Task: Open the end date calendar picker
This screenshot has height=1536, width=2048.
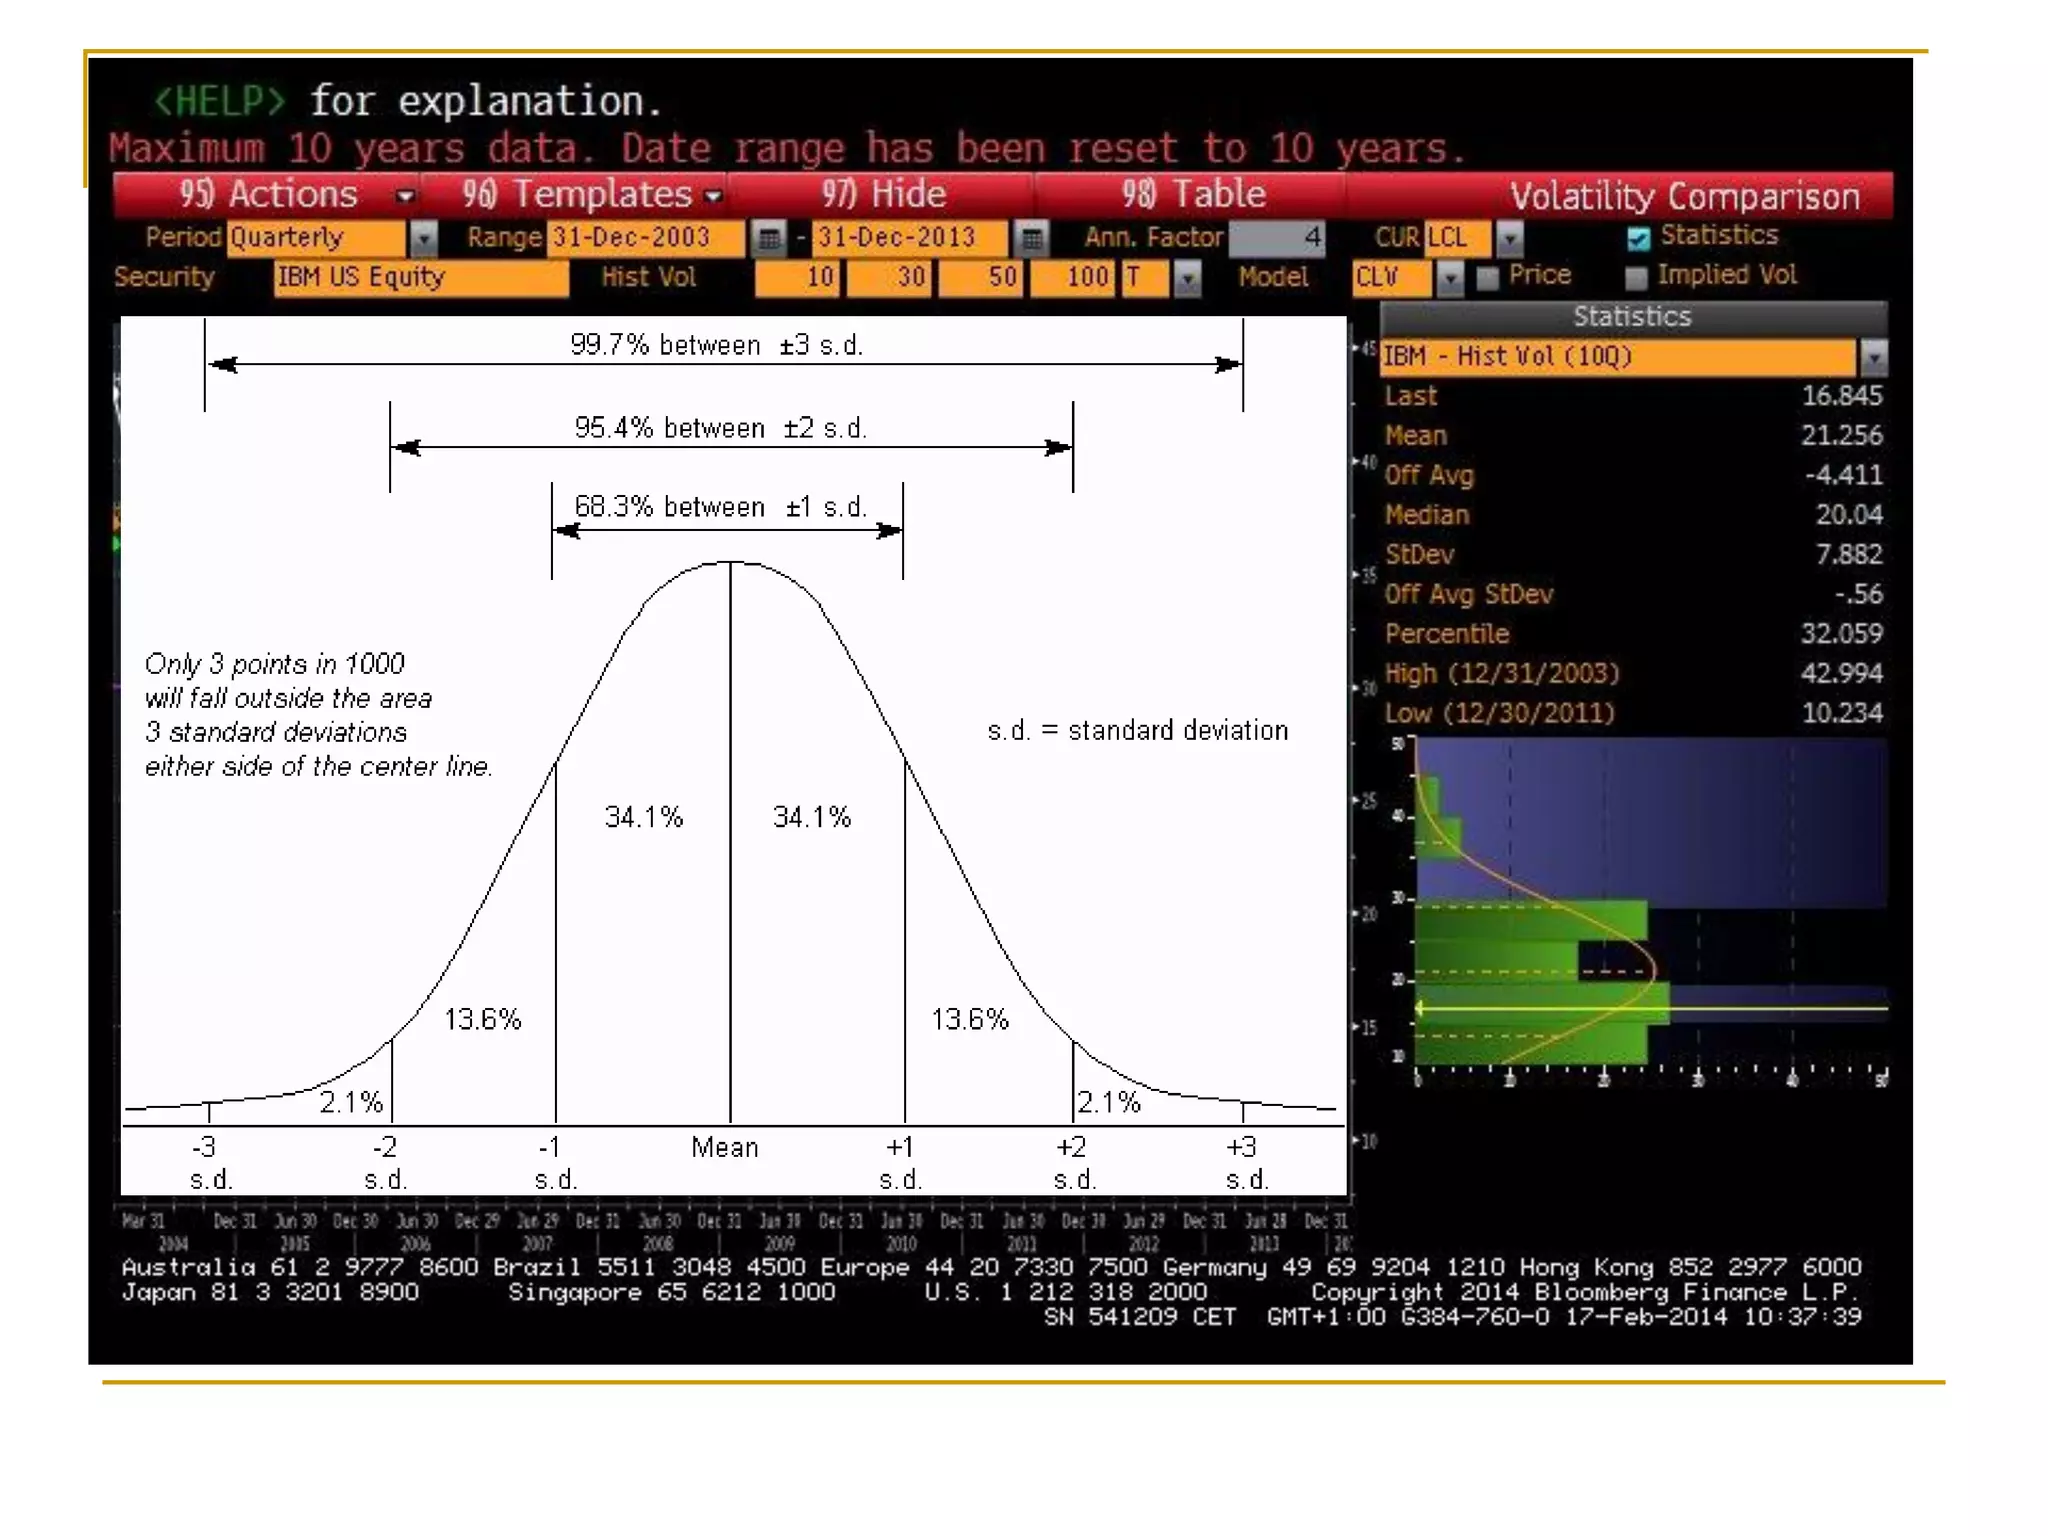Action: pos(1031,238)
